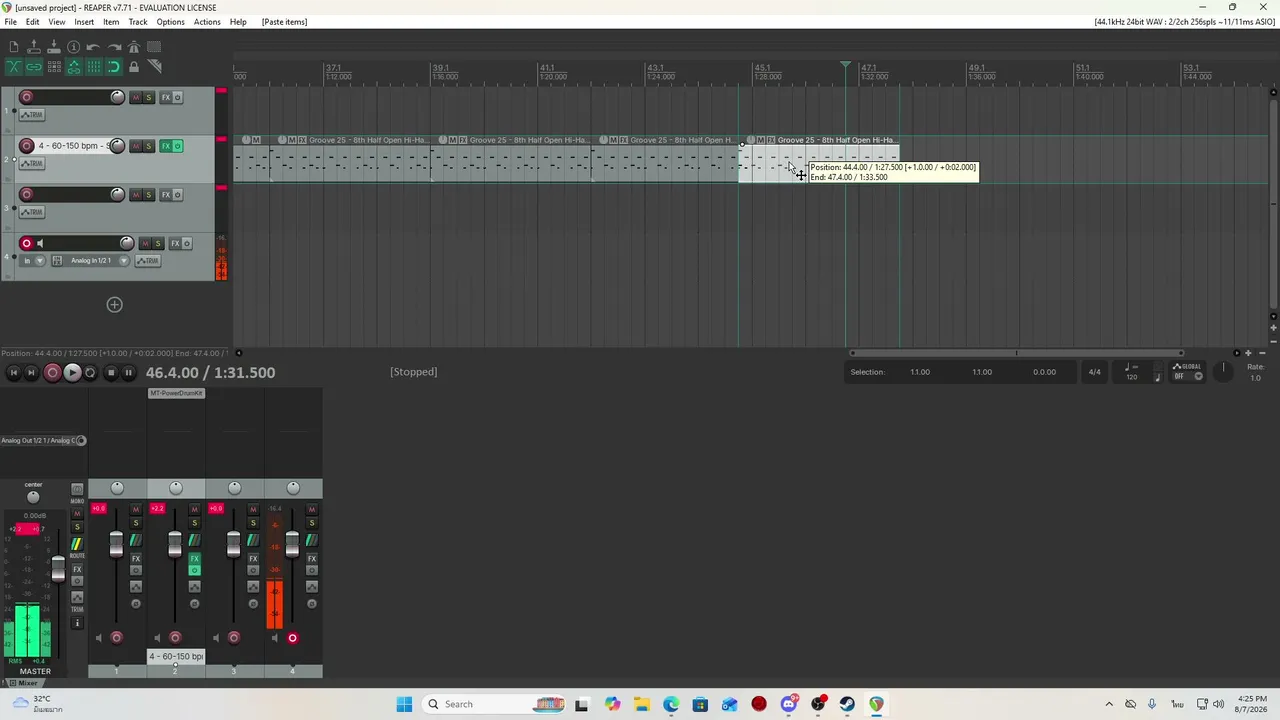This screenshot has height=720, width=1280.
Task: Click the transport Pause button
Action: pyautogui.click(x=128, y=372)
